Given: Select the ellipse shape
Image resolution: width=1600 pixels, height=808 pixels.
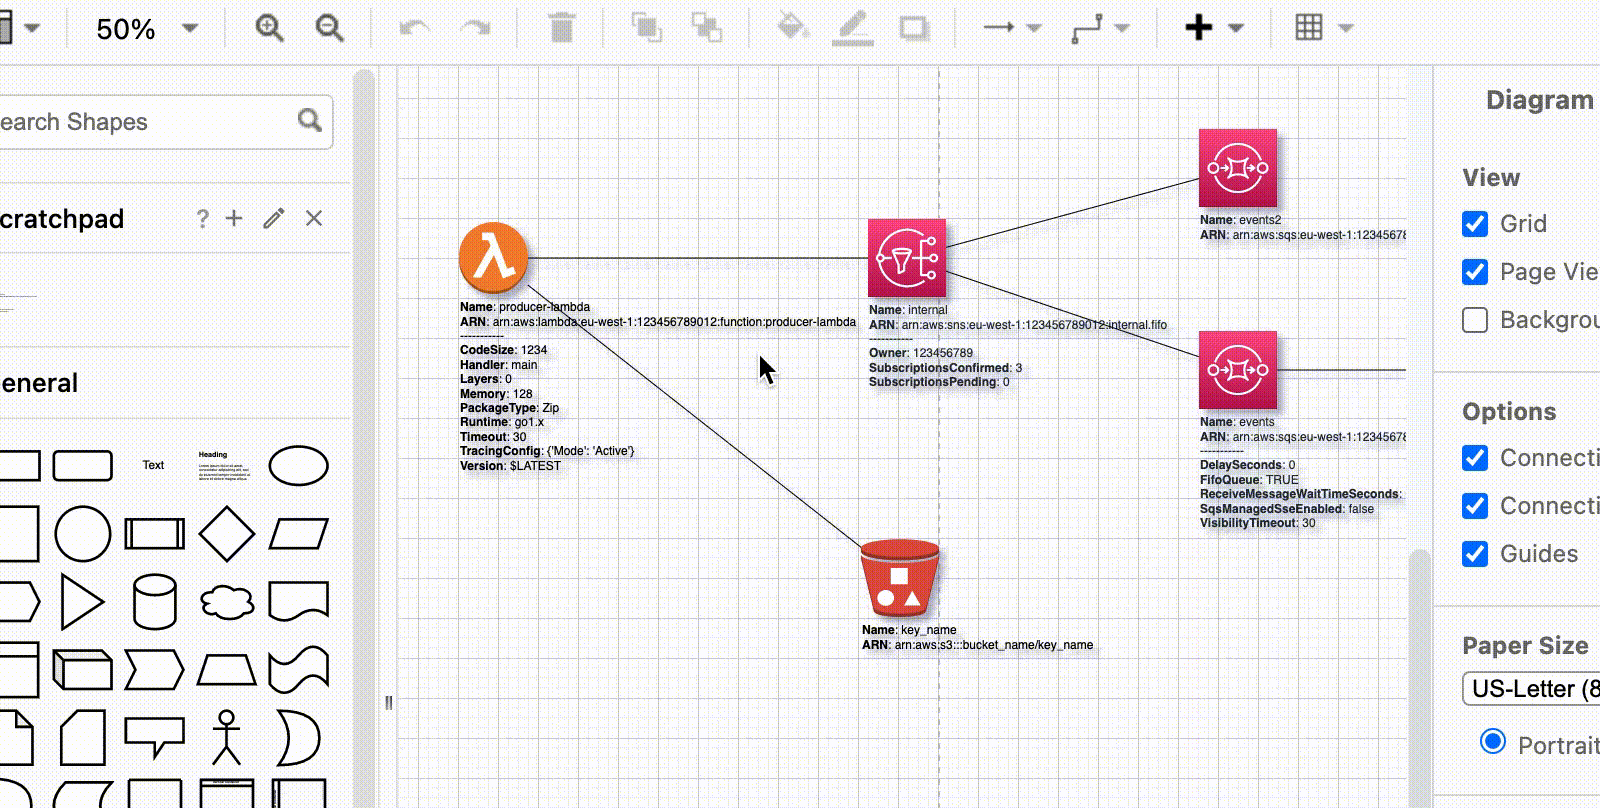Looking at the screenshot, I should click(298, 466).
